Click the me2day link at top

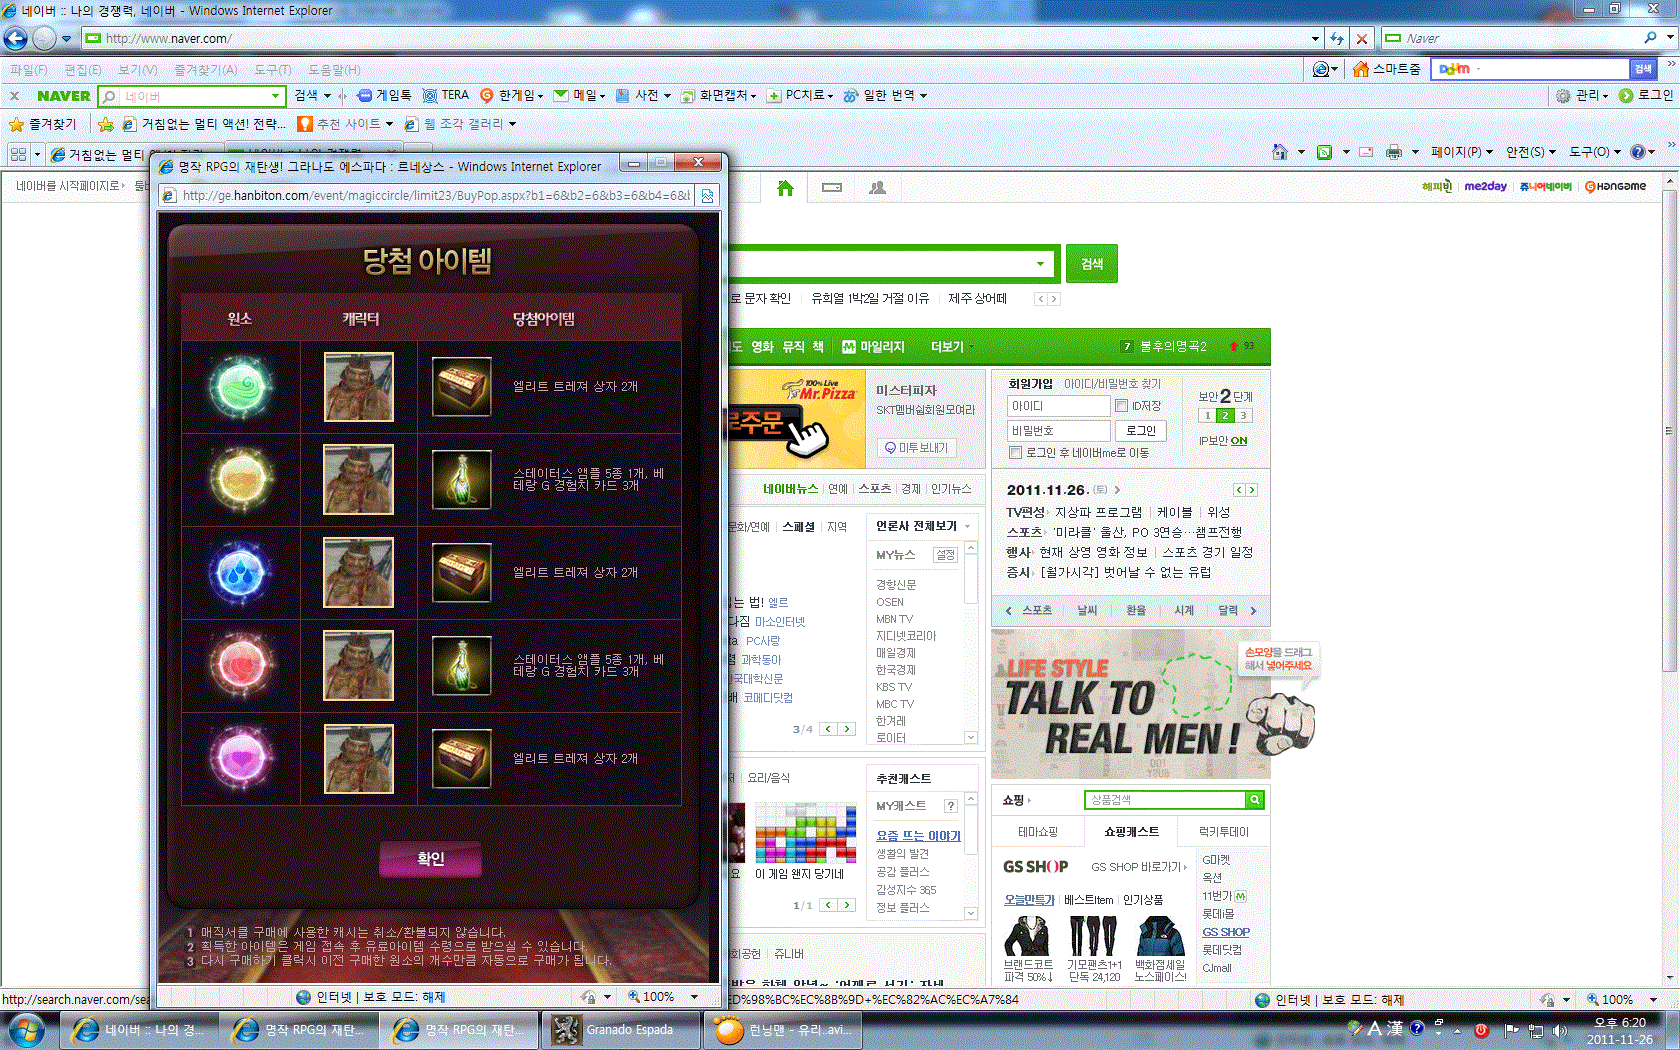pyautogui.click(x=1485, y=187)
